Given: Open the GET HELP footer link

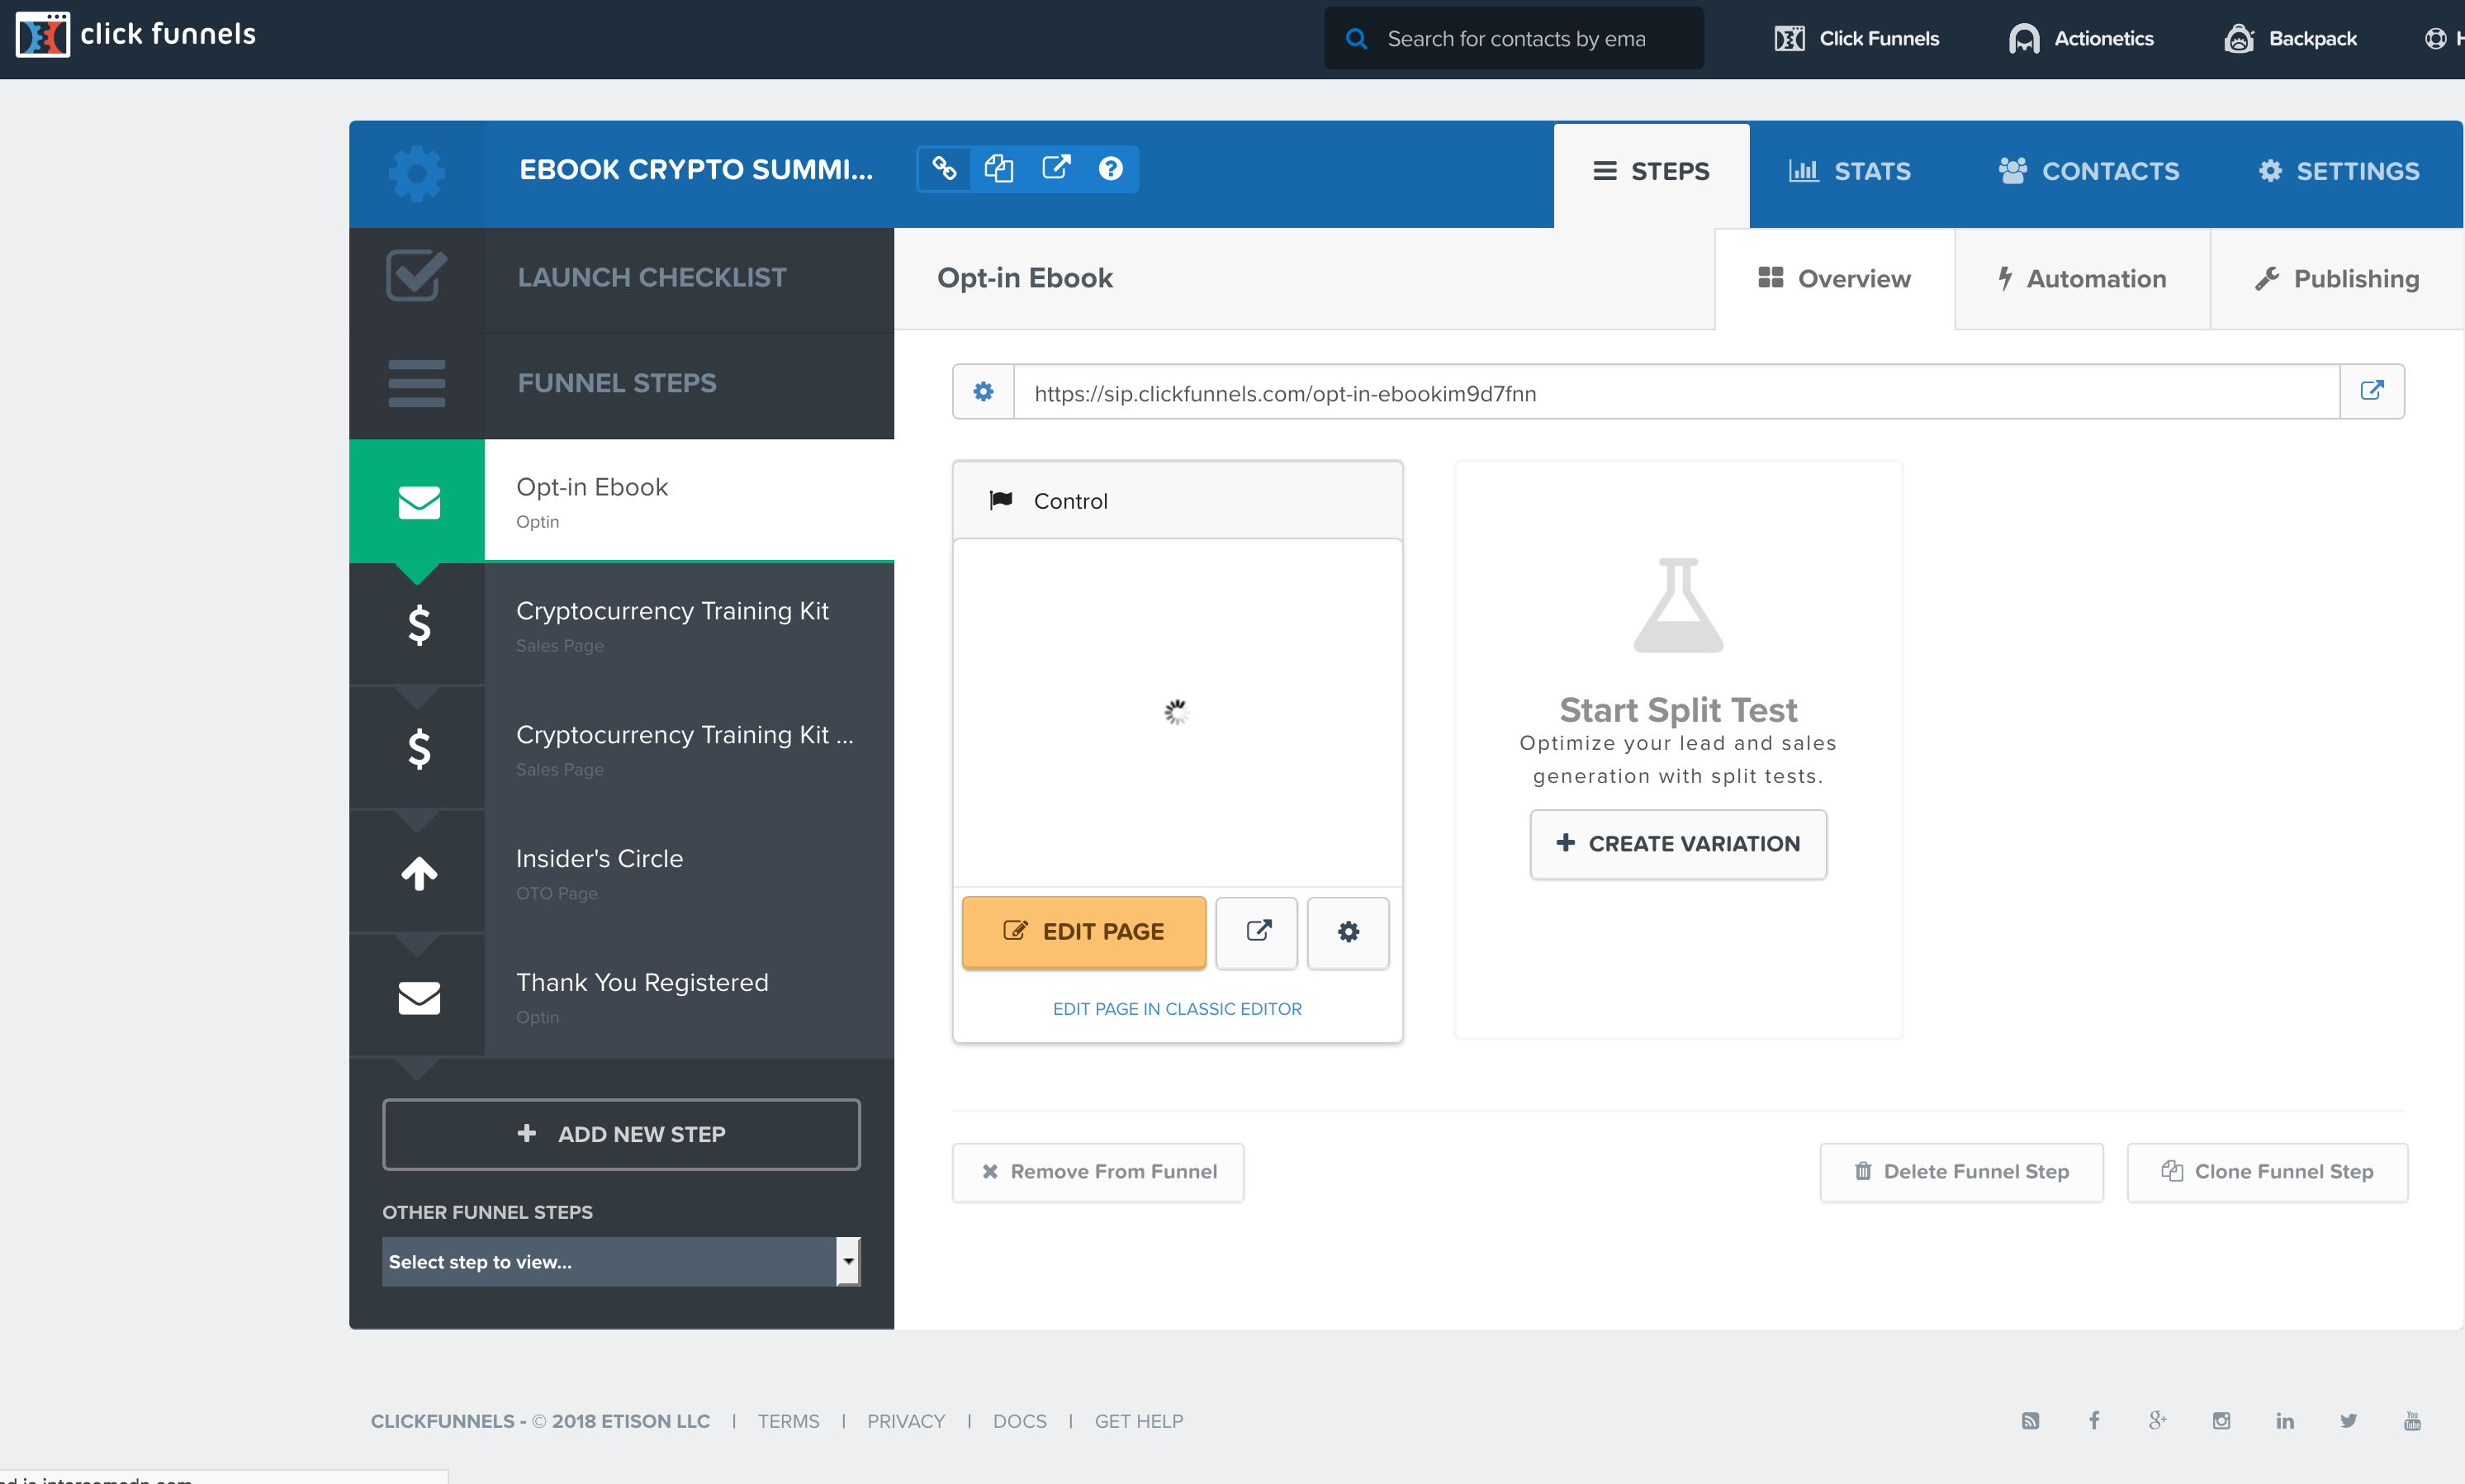Looking at the screenshot, I should [x=1138, y=1421].
